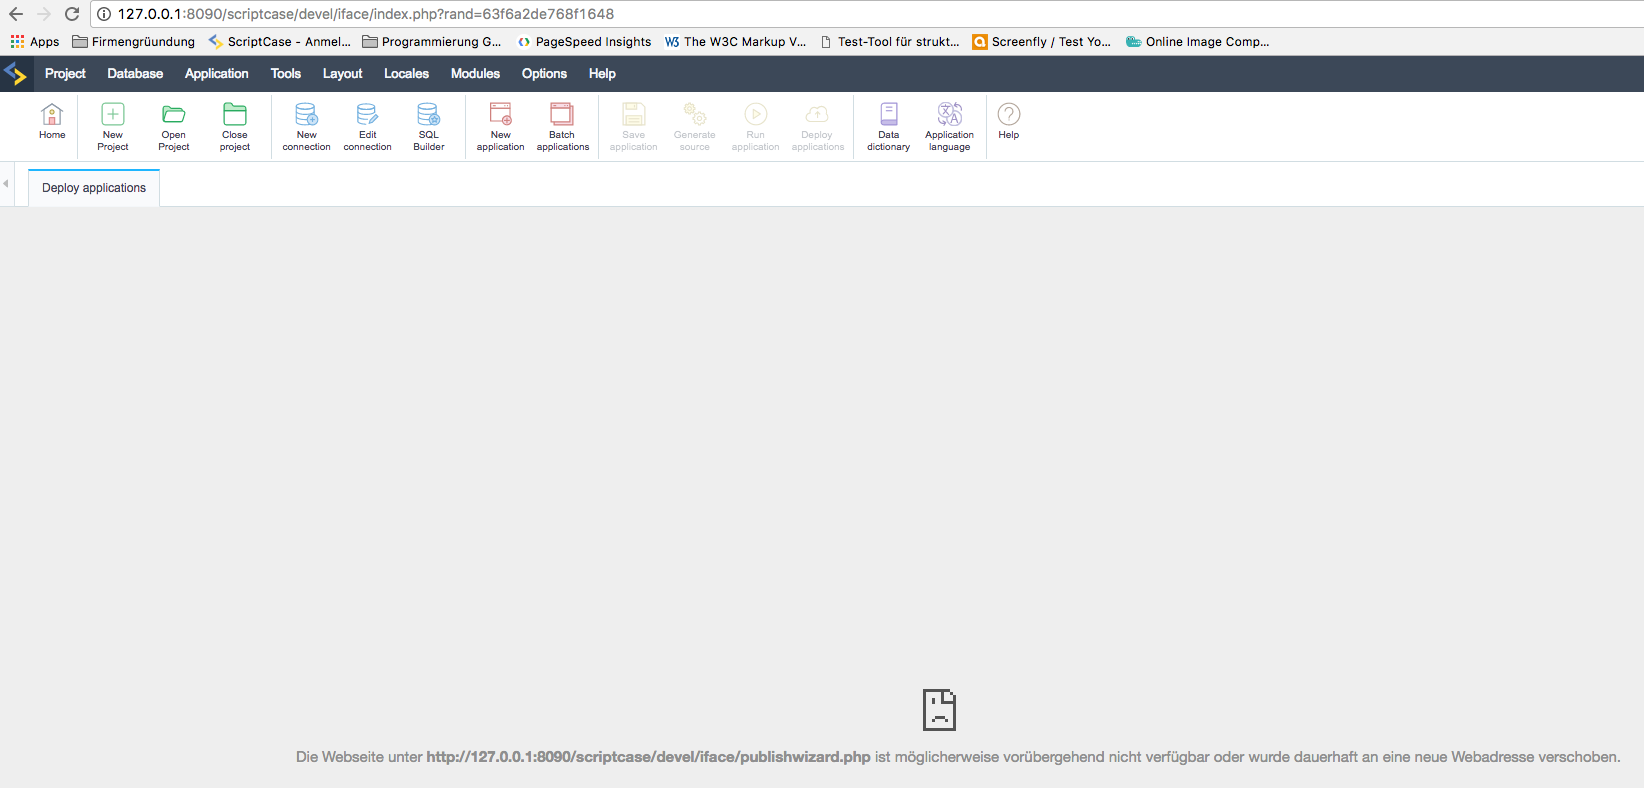Create a New application
The width and height of the screenshot is (1644, 788).
pyautogui.click(x=500, y=127)
